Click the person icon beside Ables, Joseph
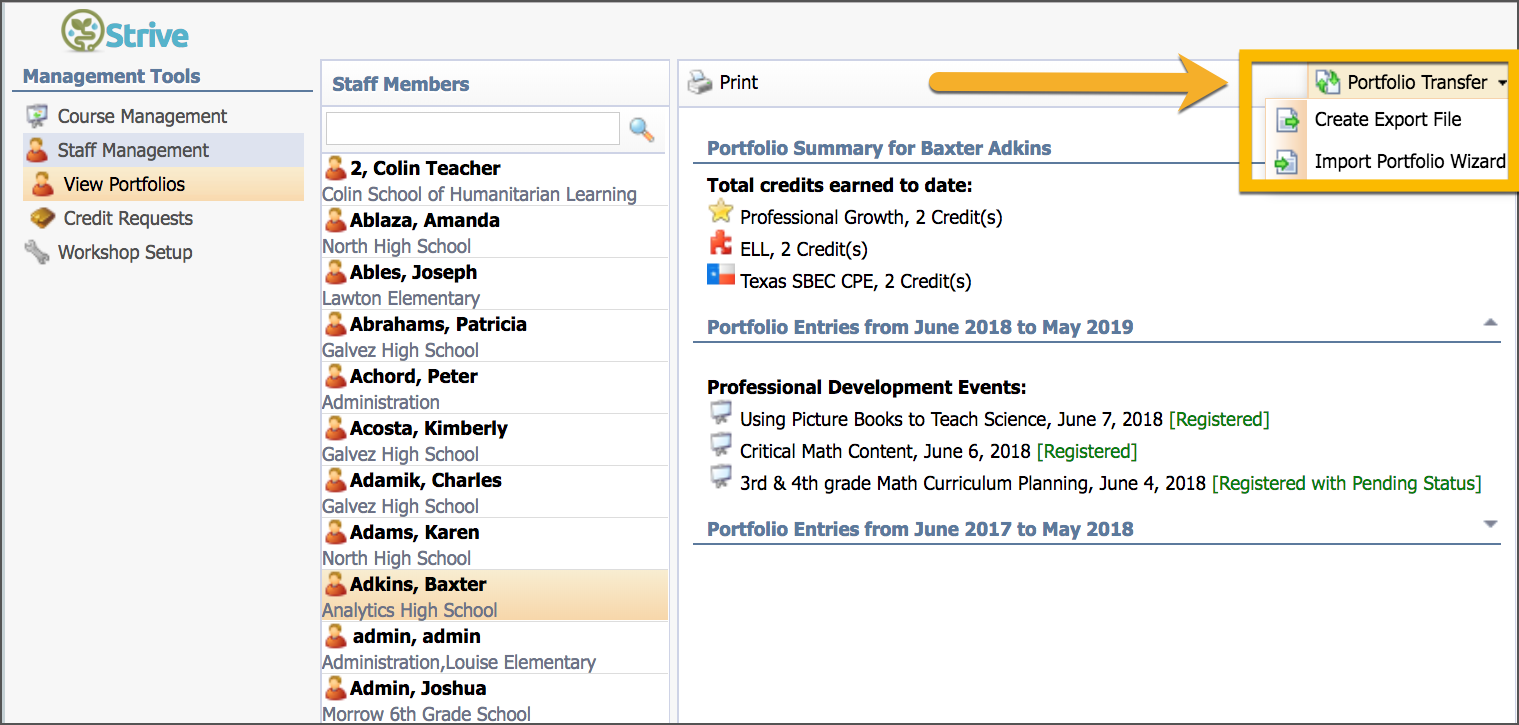The height and width of the screenshot is (725, 1519). click(336, 272)
